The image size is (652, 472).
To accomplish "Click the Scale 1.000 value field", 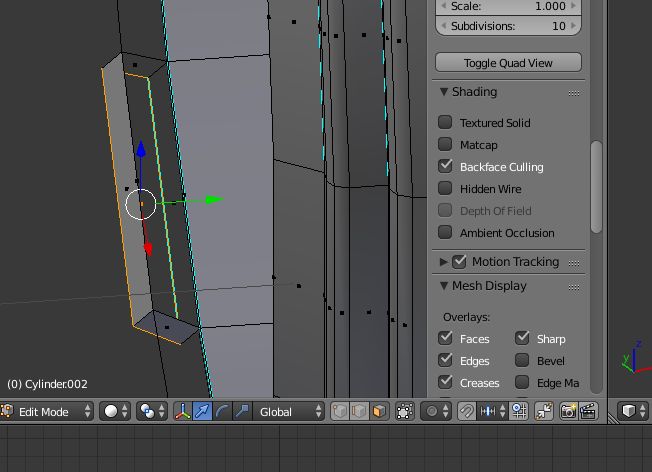I will pos(508,6).
